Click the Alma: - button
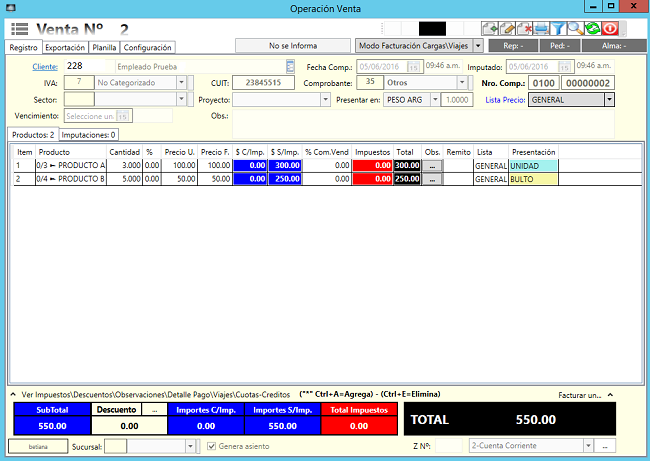The width and height of the screenshot is (650, 461). click(x=614, y=46)
